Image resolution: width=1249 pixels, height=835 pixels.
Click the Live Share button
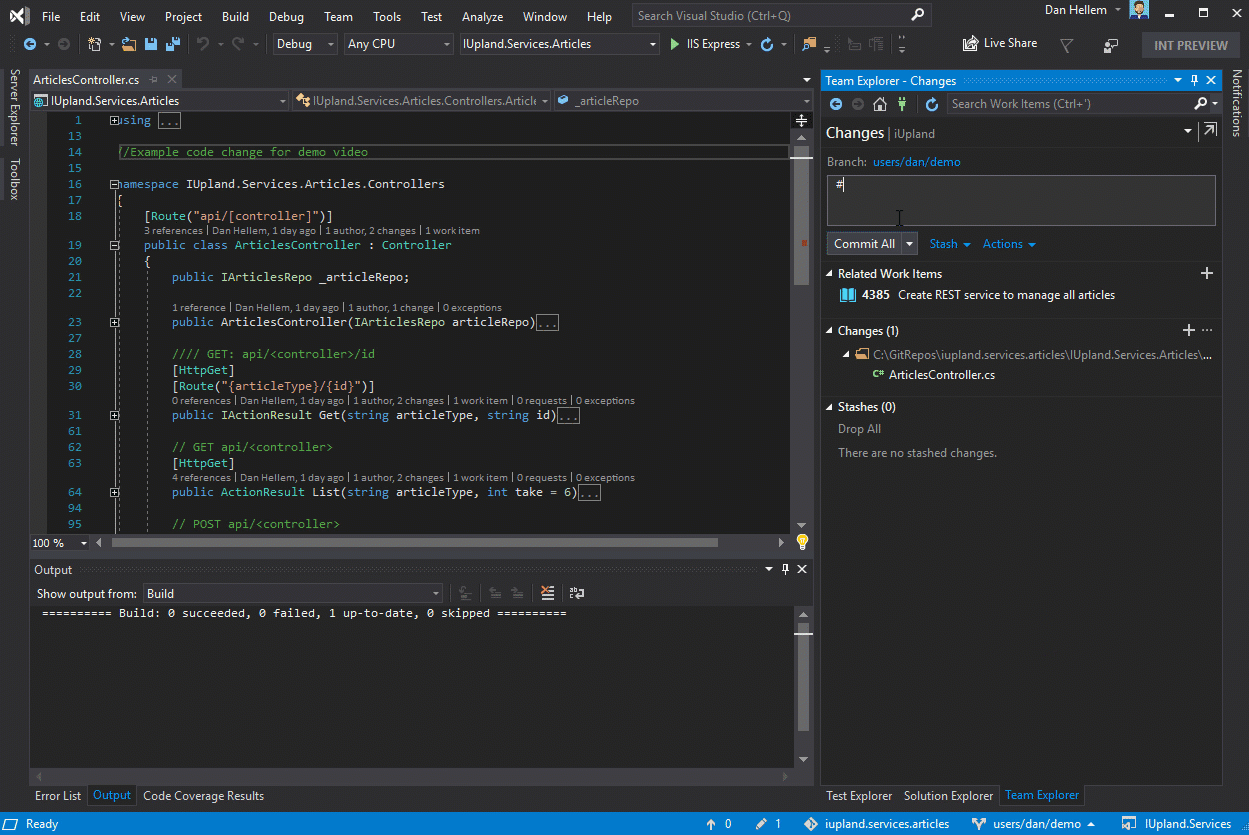coord(999,43)
